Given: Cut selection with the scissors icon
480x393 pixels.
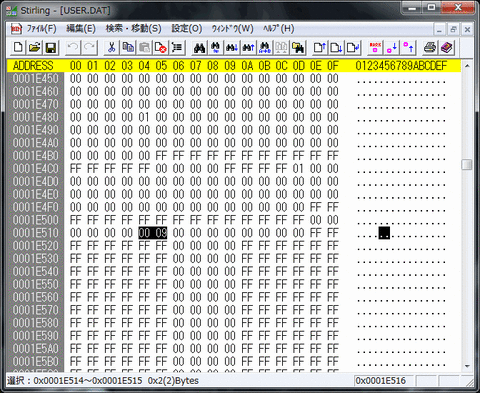Looking at the screenshot, I should (111, 48).
